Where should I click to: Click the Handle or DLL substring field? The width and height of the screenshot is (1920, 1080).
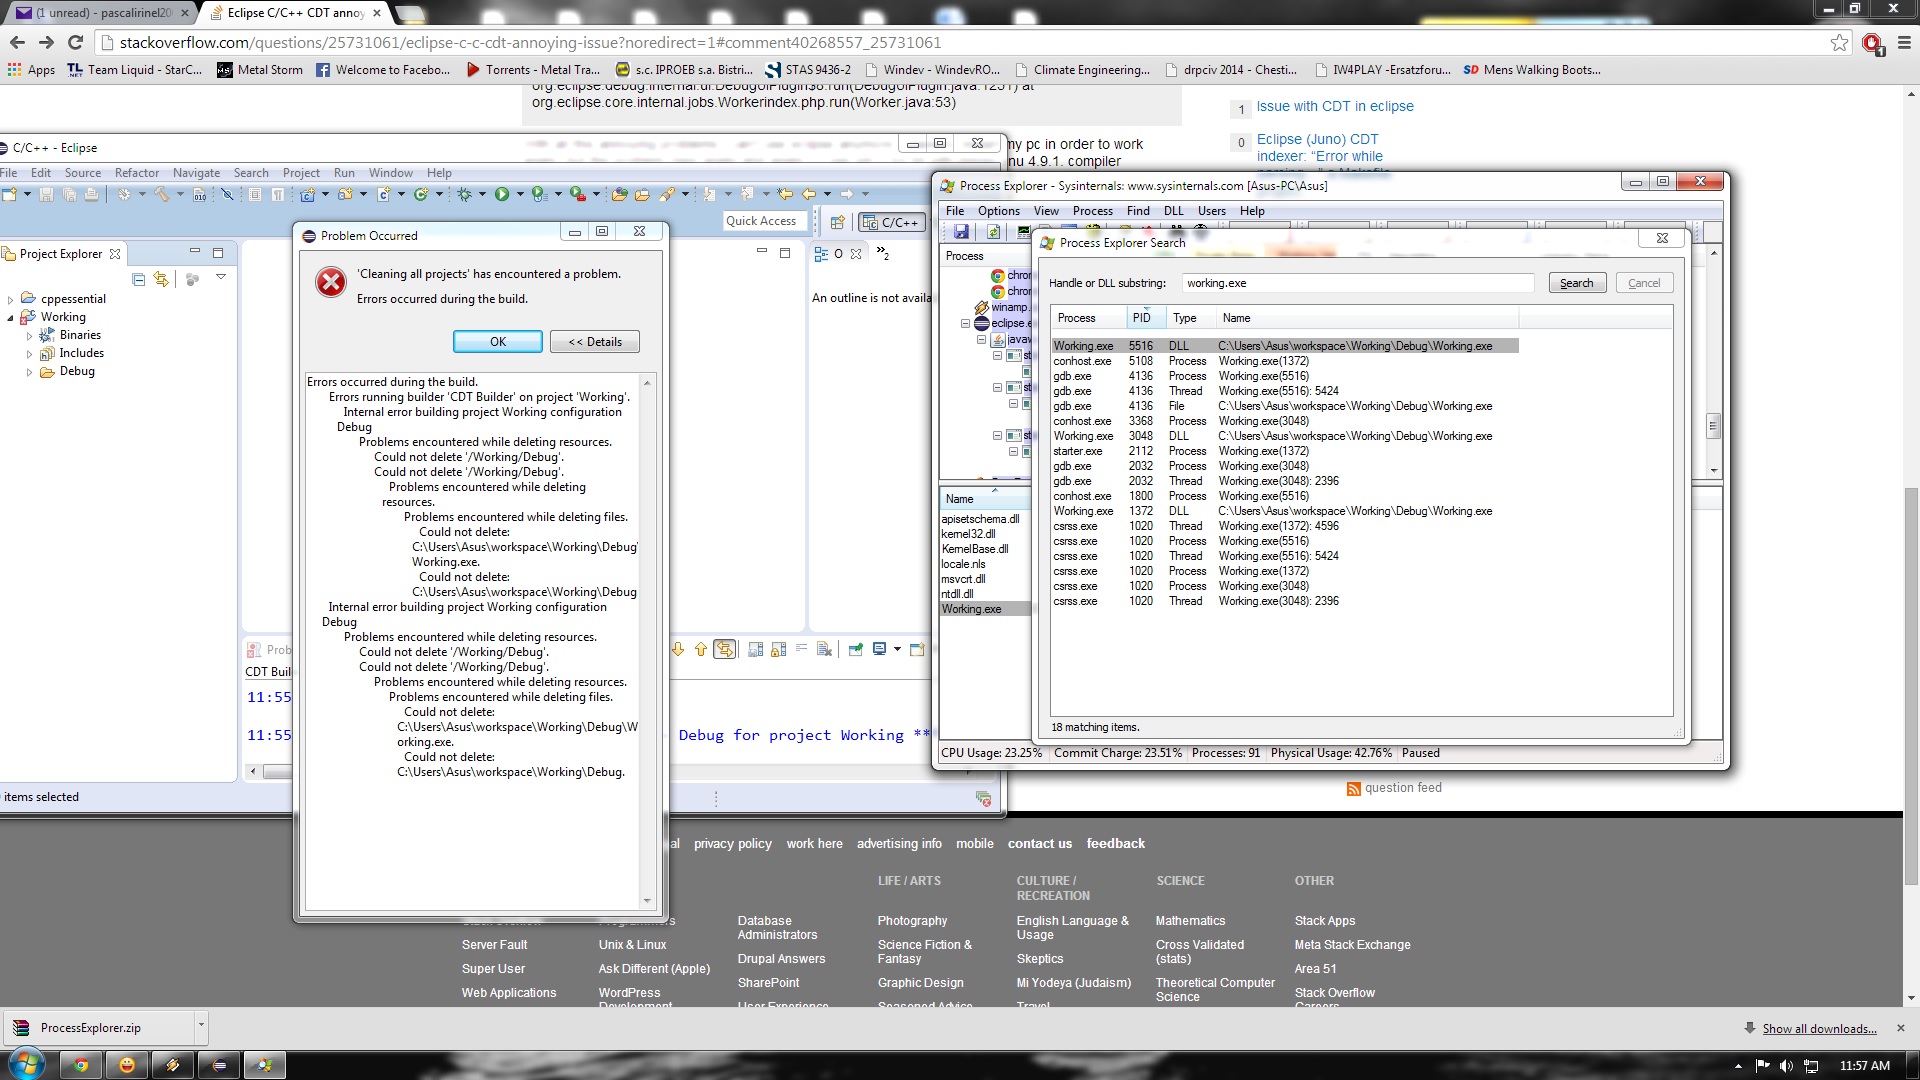click(x=1357, y=283)
